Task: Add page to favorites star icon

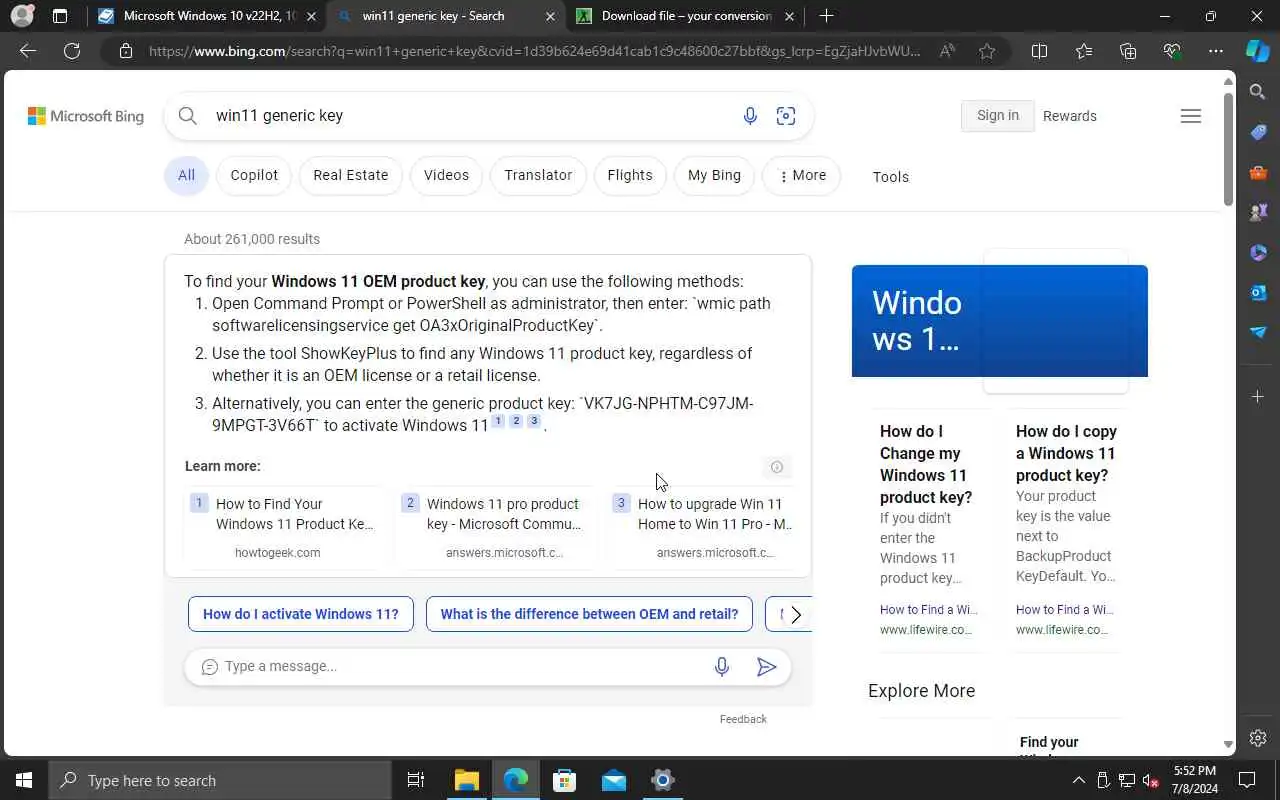Action: tap(987, 51)
